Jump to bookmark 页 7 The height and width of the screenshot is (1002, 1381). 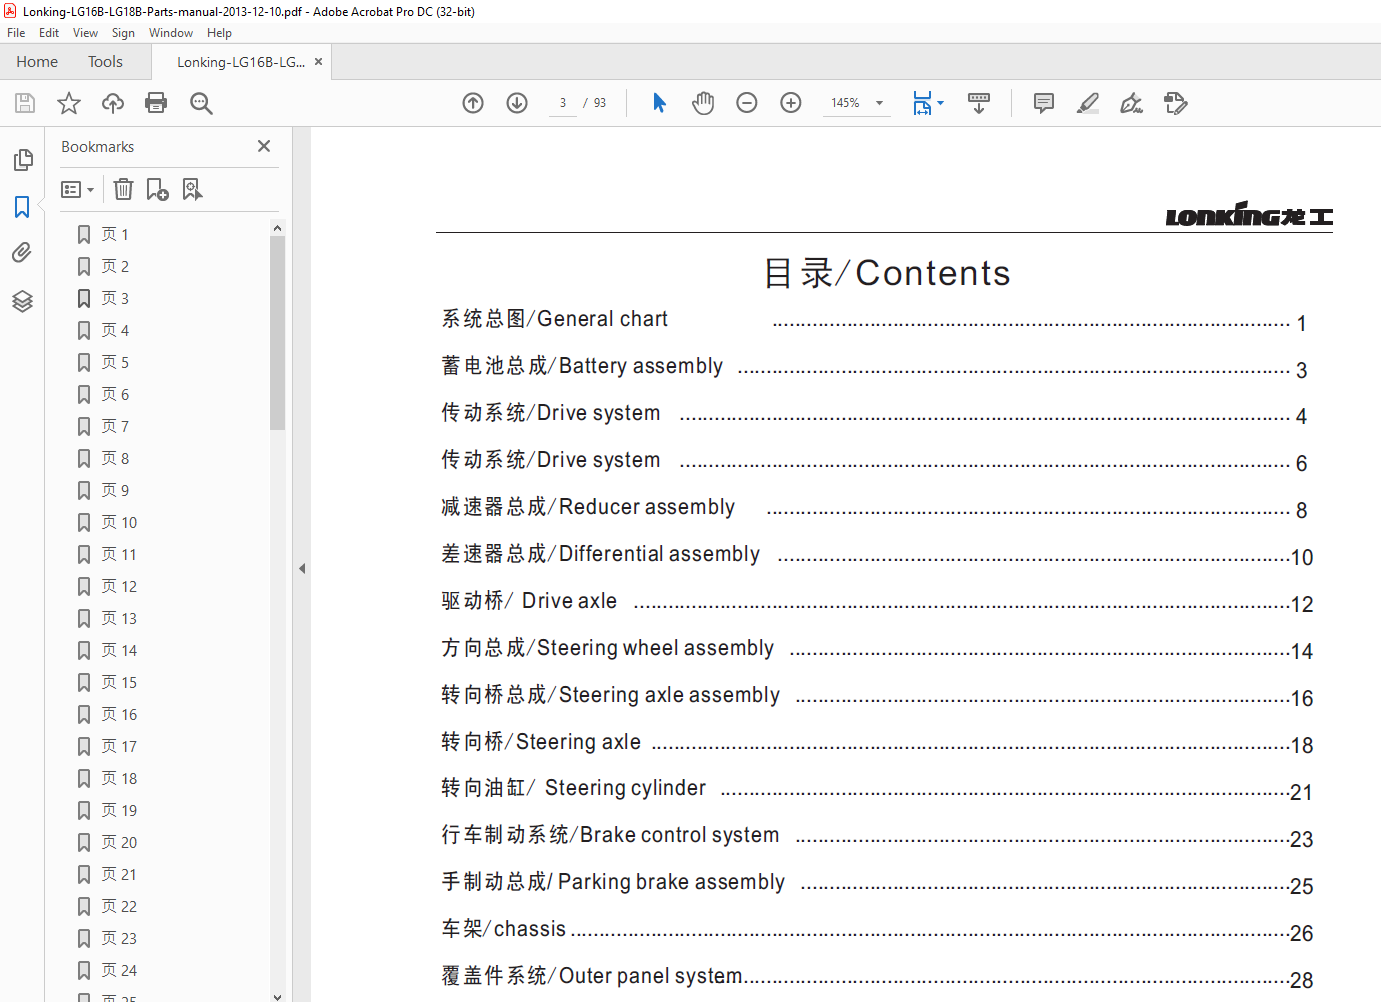click(x=115, y=426)
